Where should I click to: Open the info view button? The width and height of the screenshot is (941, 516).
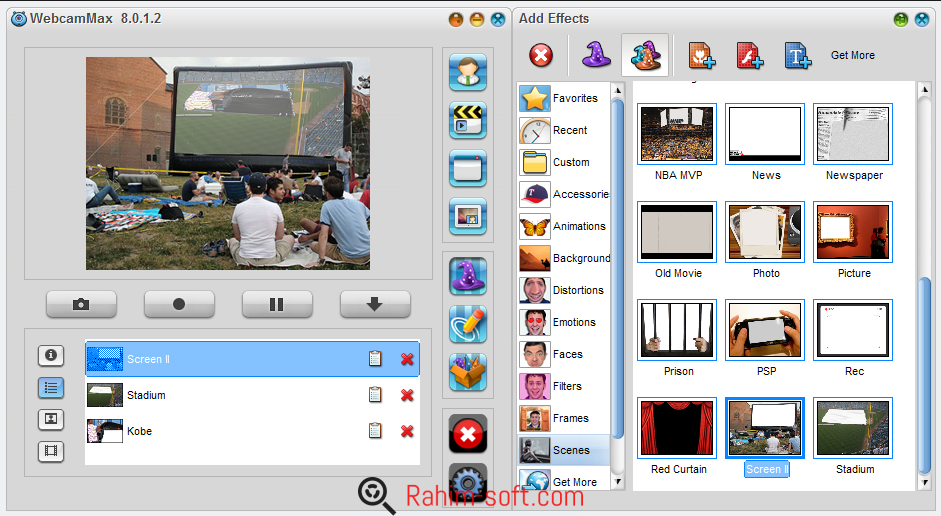pyautogui.click(x=51, y=355)
